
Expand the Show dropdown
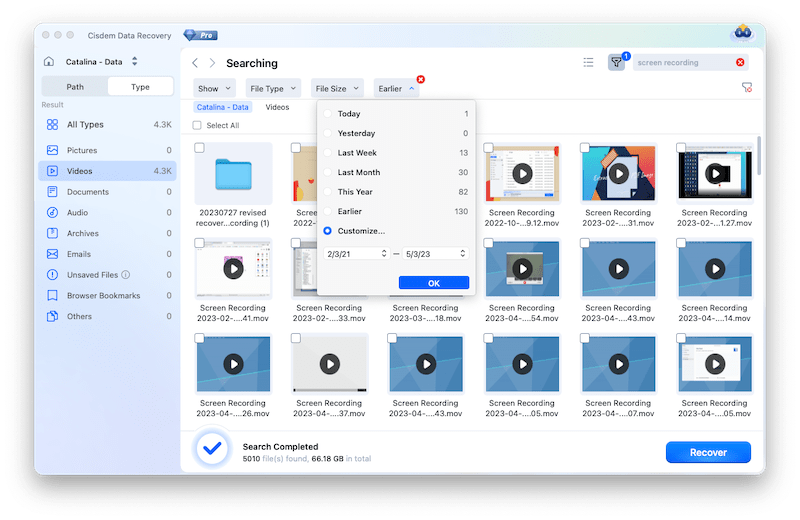click(214, 89)
